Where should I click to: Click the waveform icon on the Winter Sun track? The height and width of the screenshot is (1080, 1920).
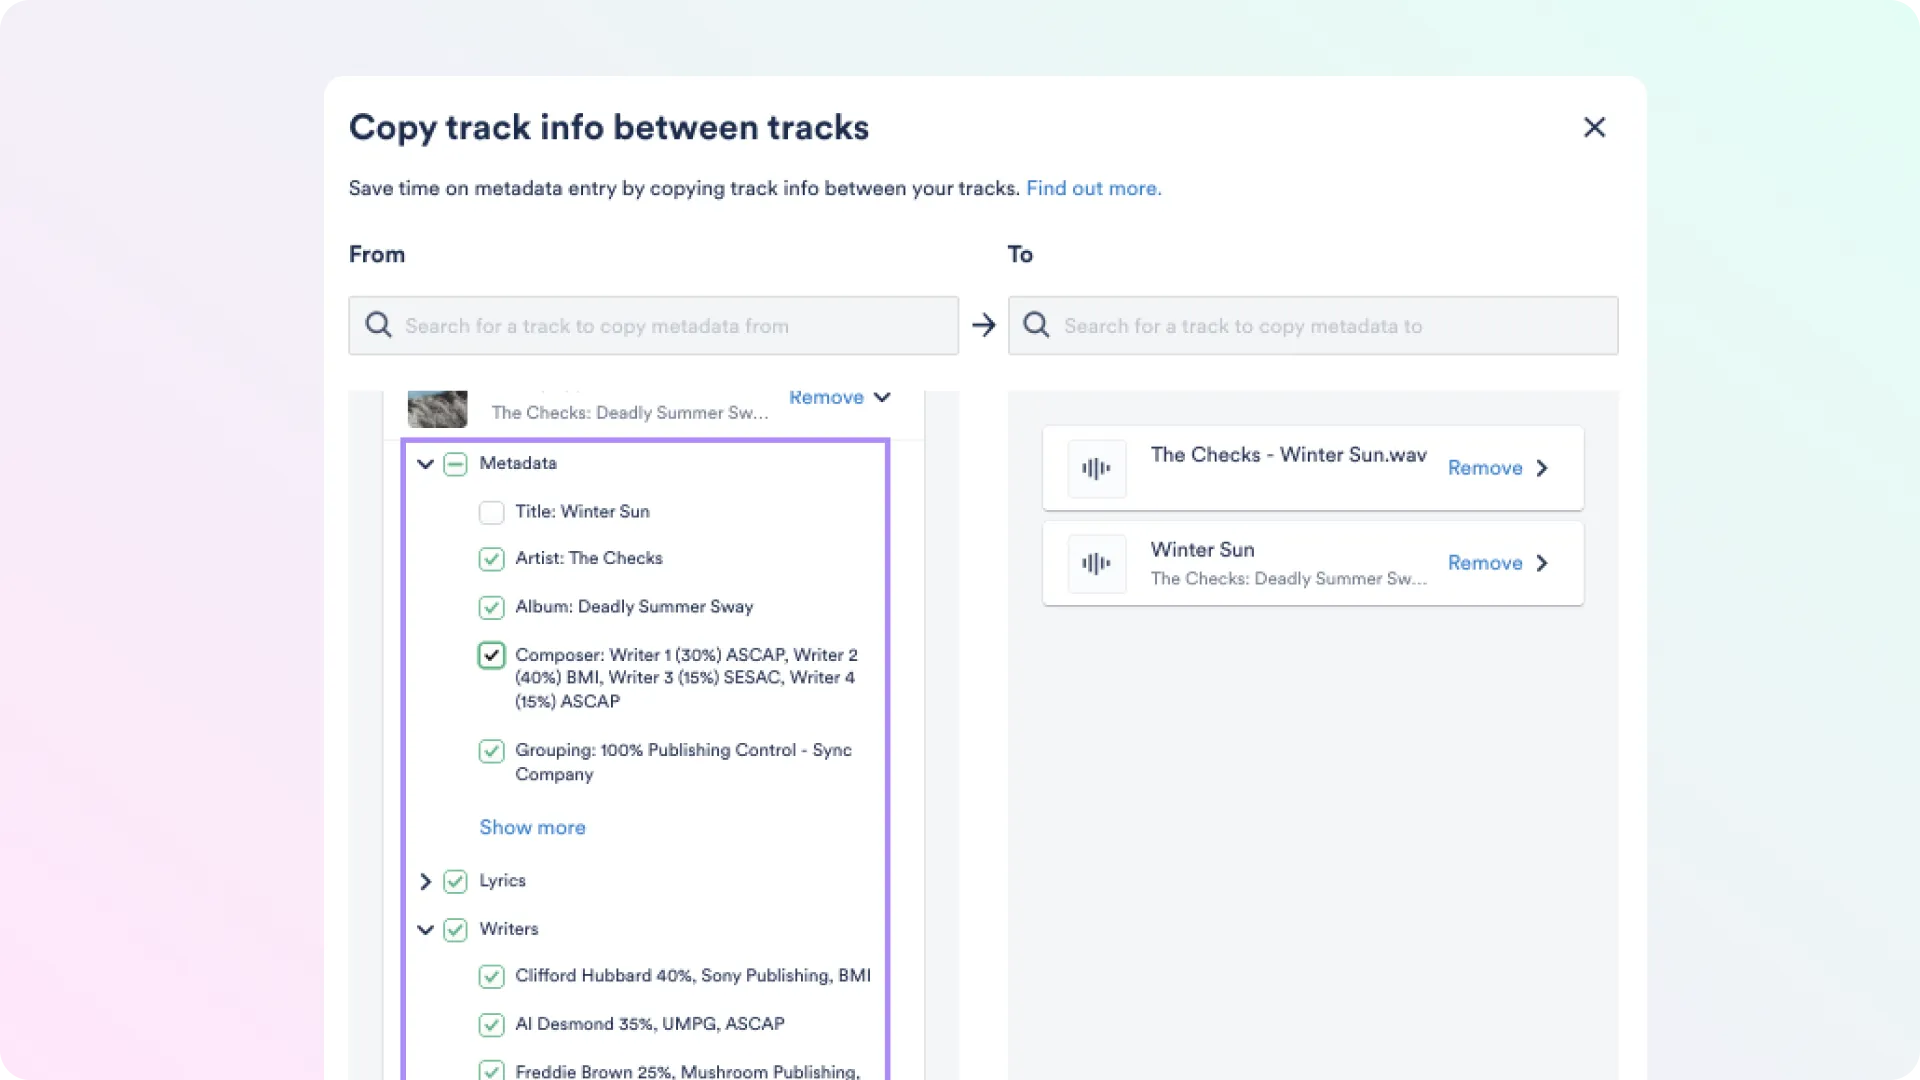(x=1096, y=563)
